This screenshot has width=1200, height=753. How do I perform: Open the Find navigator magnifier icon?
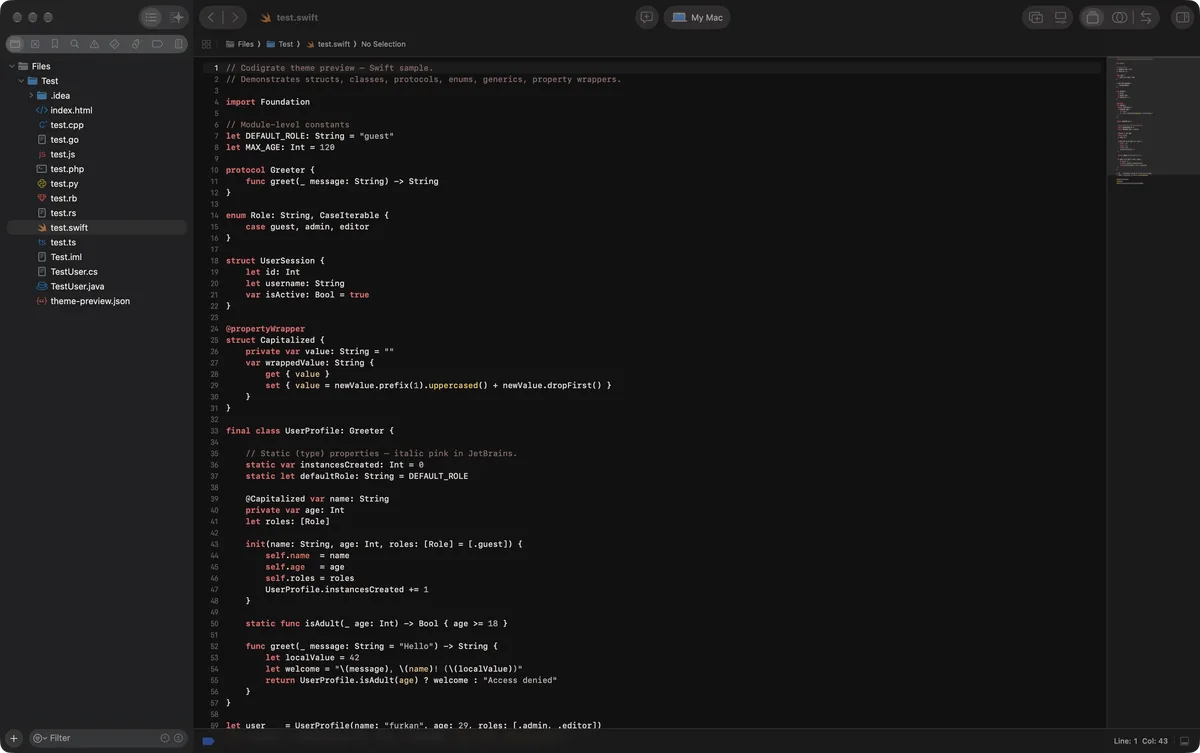click(75, 44)
